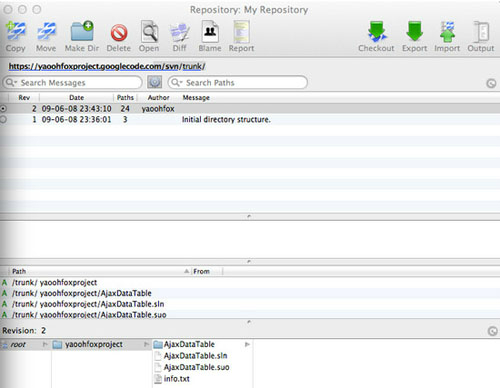
Task: Run Blame from the toolbar
Action: tap(210, 32)
